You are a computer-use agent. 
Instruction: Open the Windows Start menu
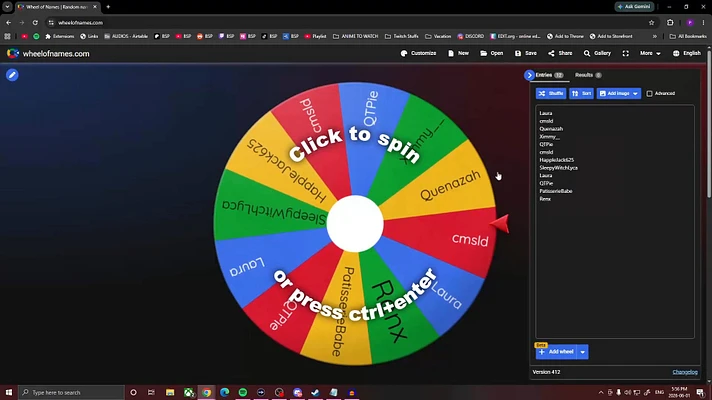pyautogui.click(x=9, y=392)
